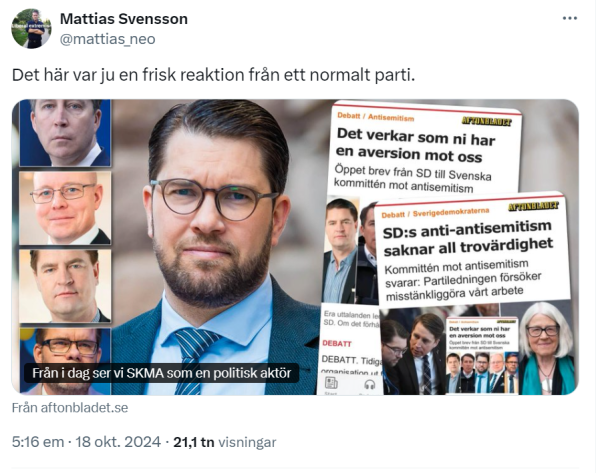This screenshot has height=473, width=600.
Task: Click the 'Från aftonbladet.se' source link
Action: click(70, 408)
